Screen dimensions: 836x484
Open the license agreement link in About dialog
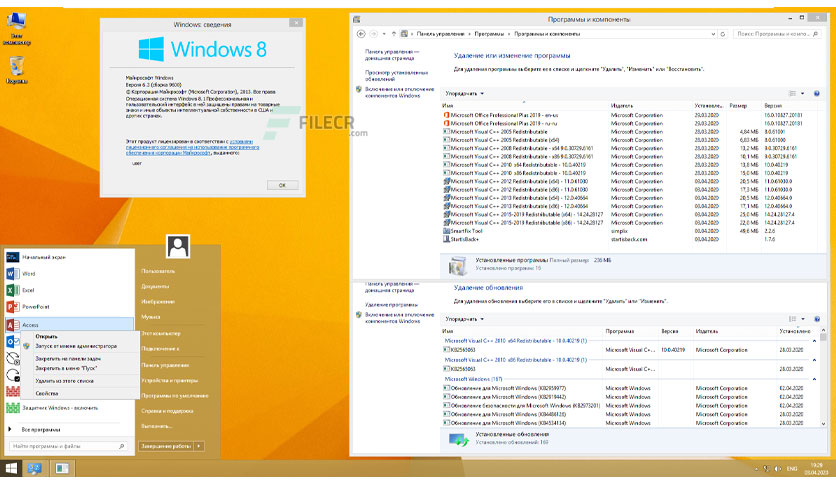tap(192, 147)
